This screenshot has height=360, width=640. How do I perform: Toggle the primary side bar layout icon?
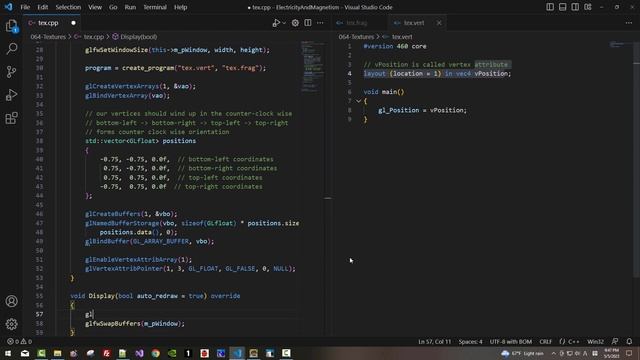550,7
